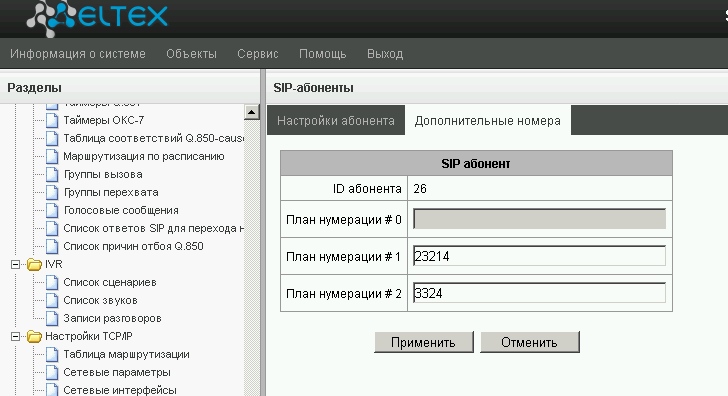Click the План нумерации # 0 field
Viewport: 728px width, 396px height.
pos(540,219)
